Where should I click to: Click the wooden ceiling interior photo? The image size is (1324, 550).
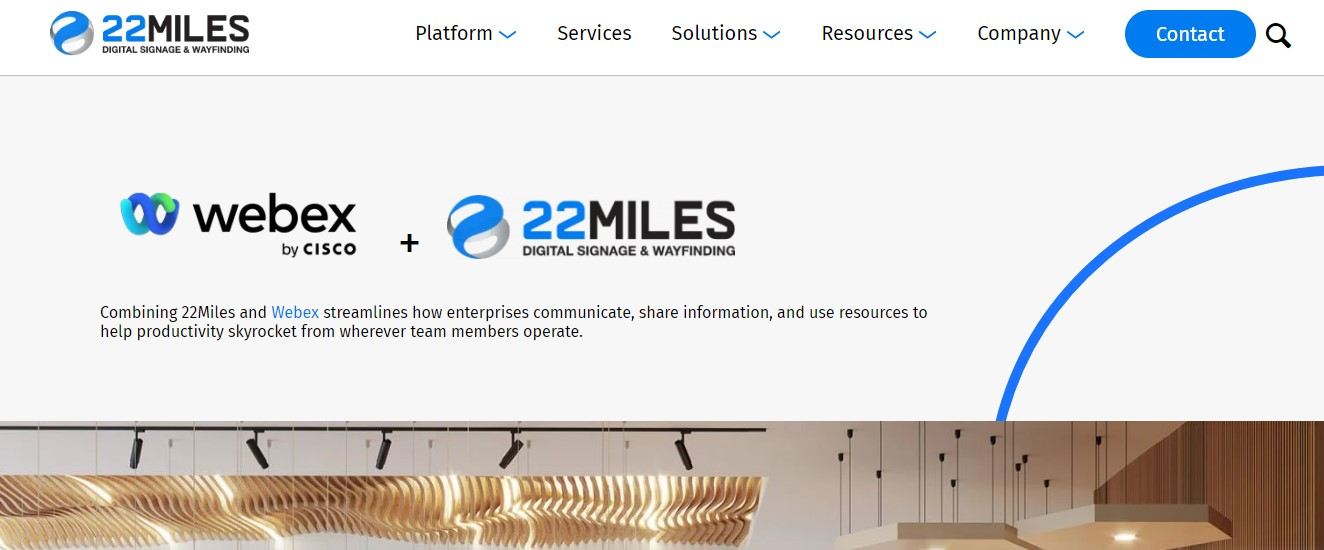tap(662, 485)
